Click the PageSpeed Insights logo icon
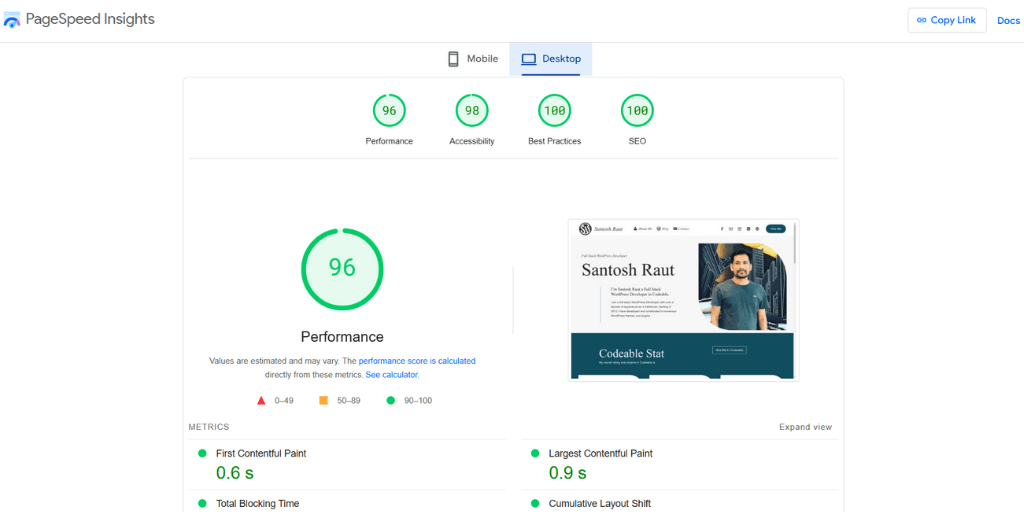This screenshot has width=1024, height=512. point(12,20)
